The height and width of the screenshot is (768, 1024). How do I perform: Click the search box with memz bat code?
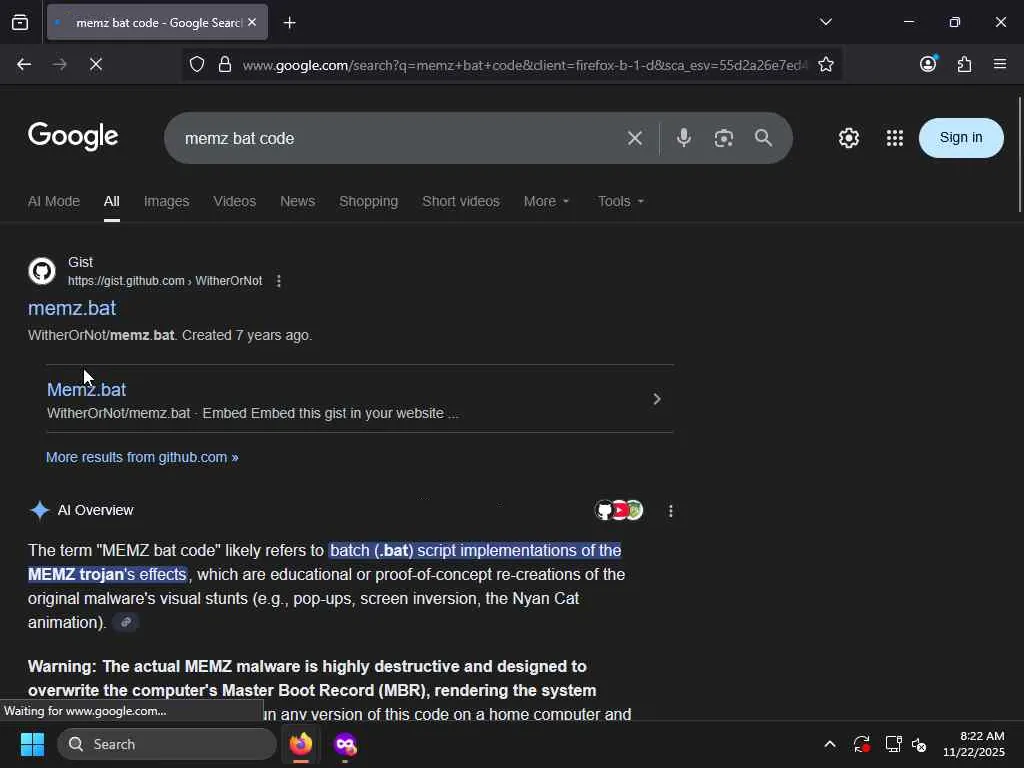pyautogui.click(x=398, y=138)
